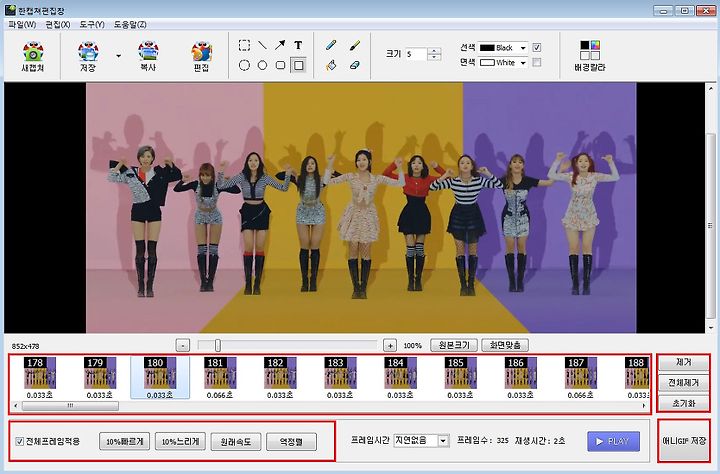Select frame thumbnail 183

340,377
